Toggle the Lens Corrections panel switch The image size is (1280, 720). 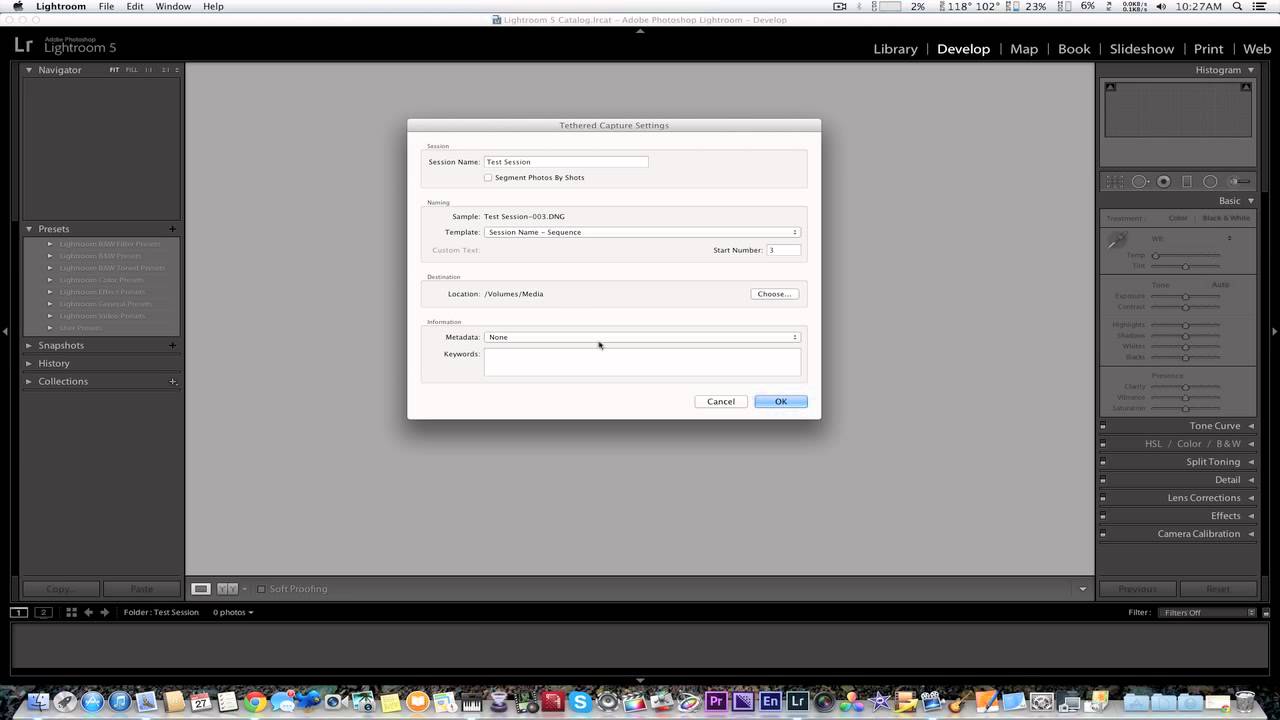coord(1103,498)
